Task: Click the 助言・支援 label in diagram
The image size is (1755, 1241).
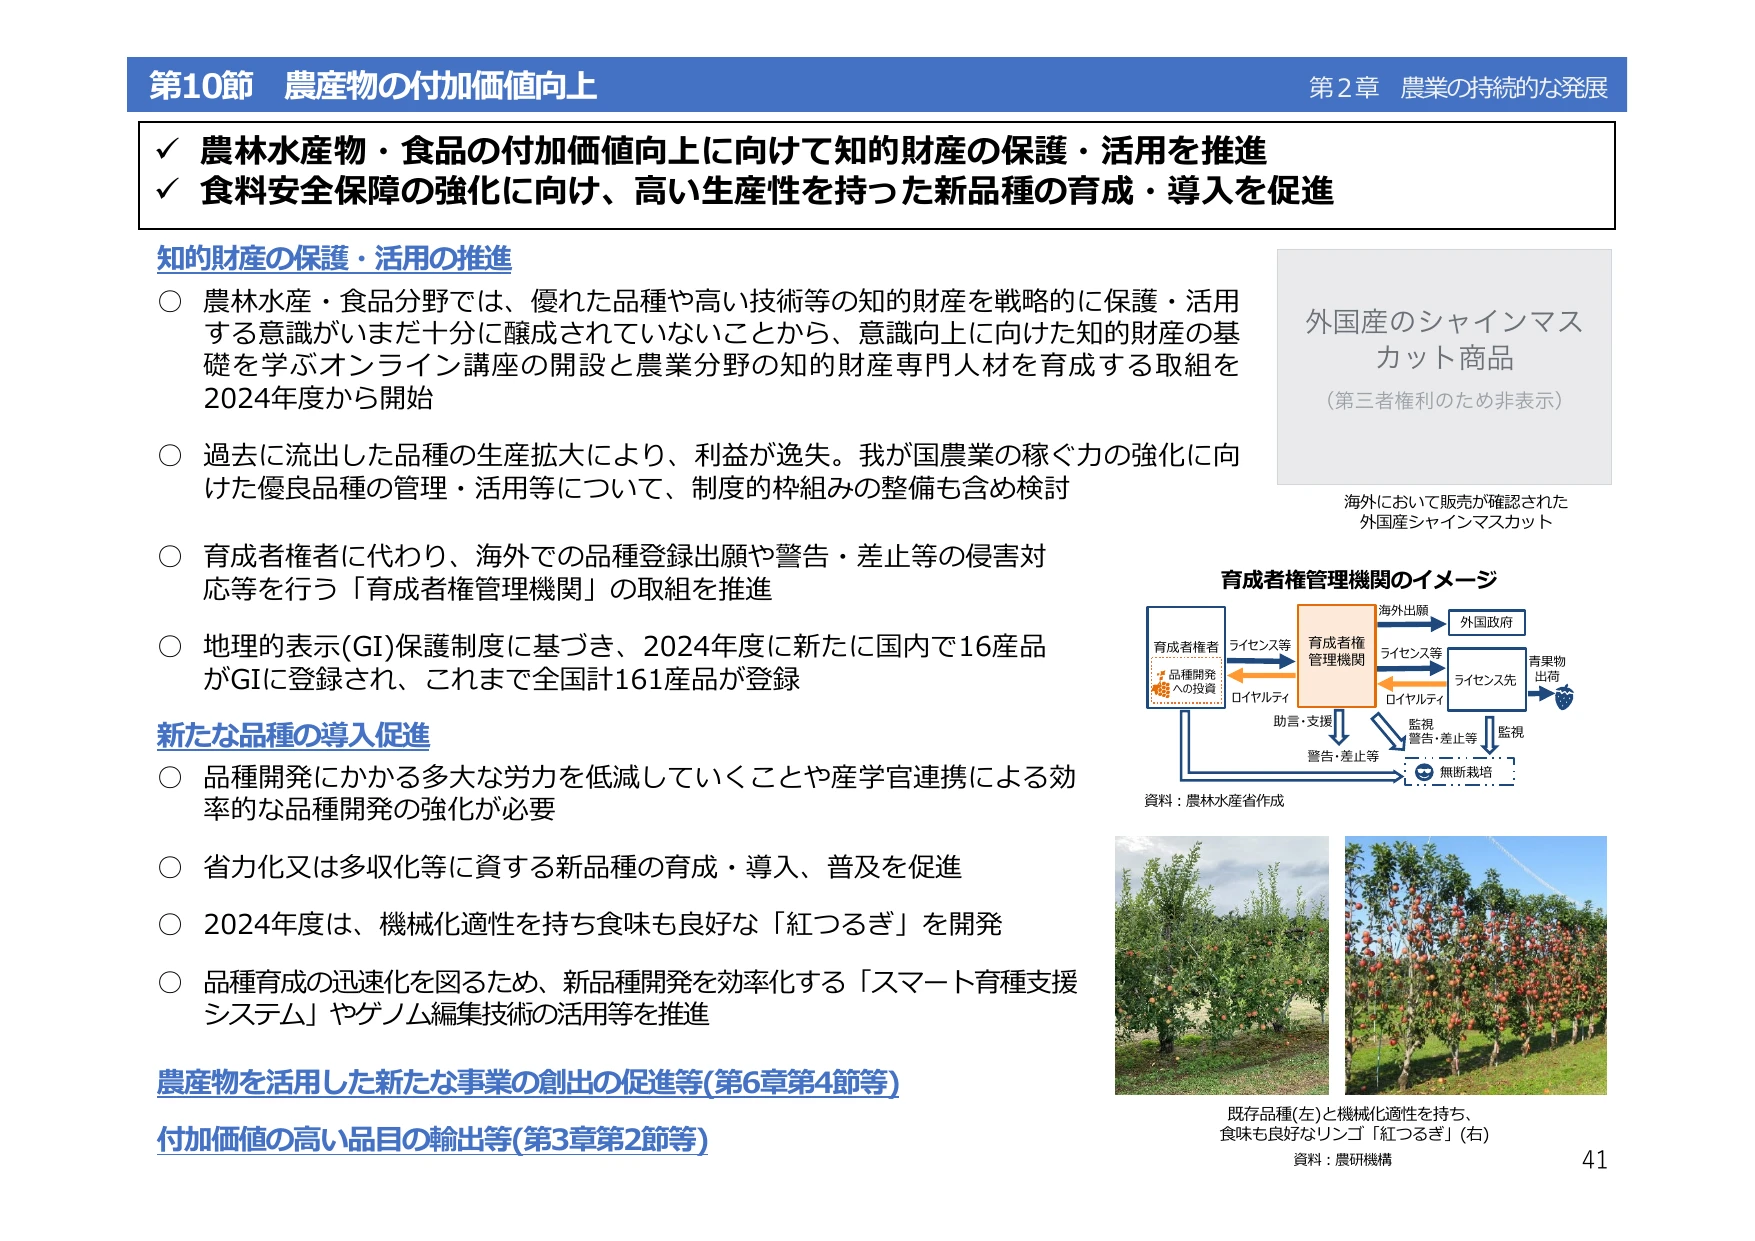Action: 1302,721
